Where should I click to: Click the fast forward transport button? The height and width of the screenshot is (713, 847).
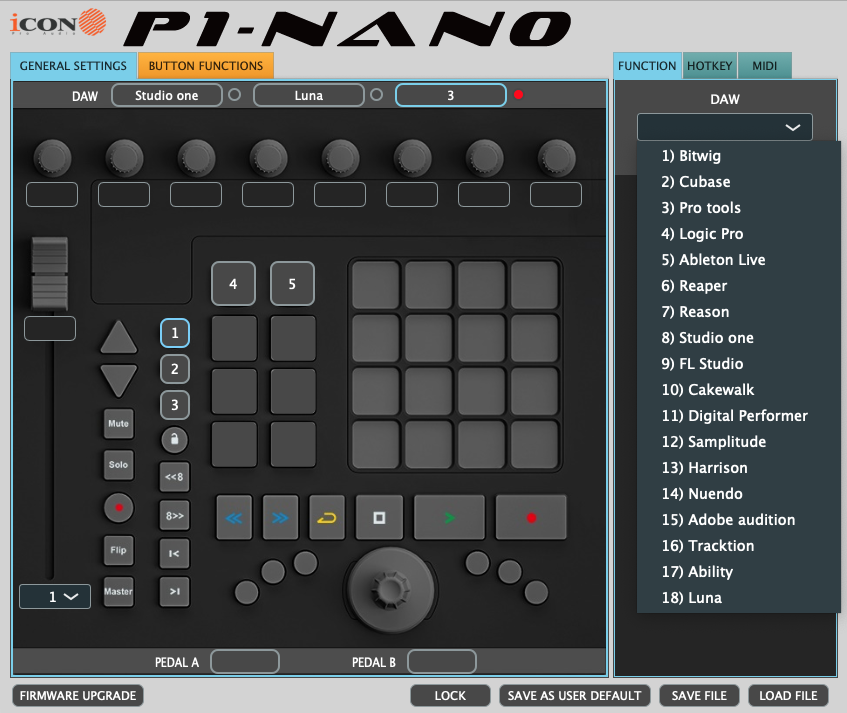pos(280,517)
